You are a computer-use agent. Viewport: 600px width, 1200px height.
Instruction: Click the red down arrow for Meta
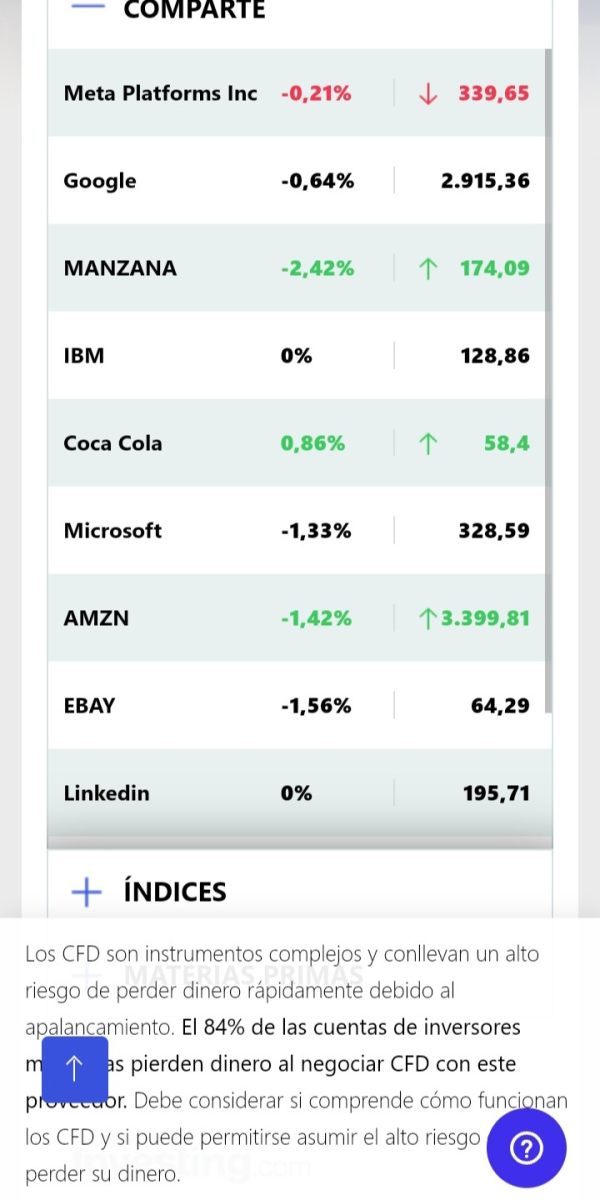coord(428,94)
